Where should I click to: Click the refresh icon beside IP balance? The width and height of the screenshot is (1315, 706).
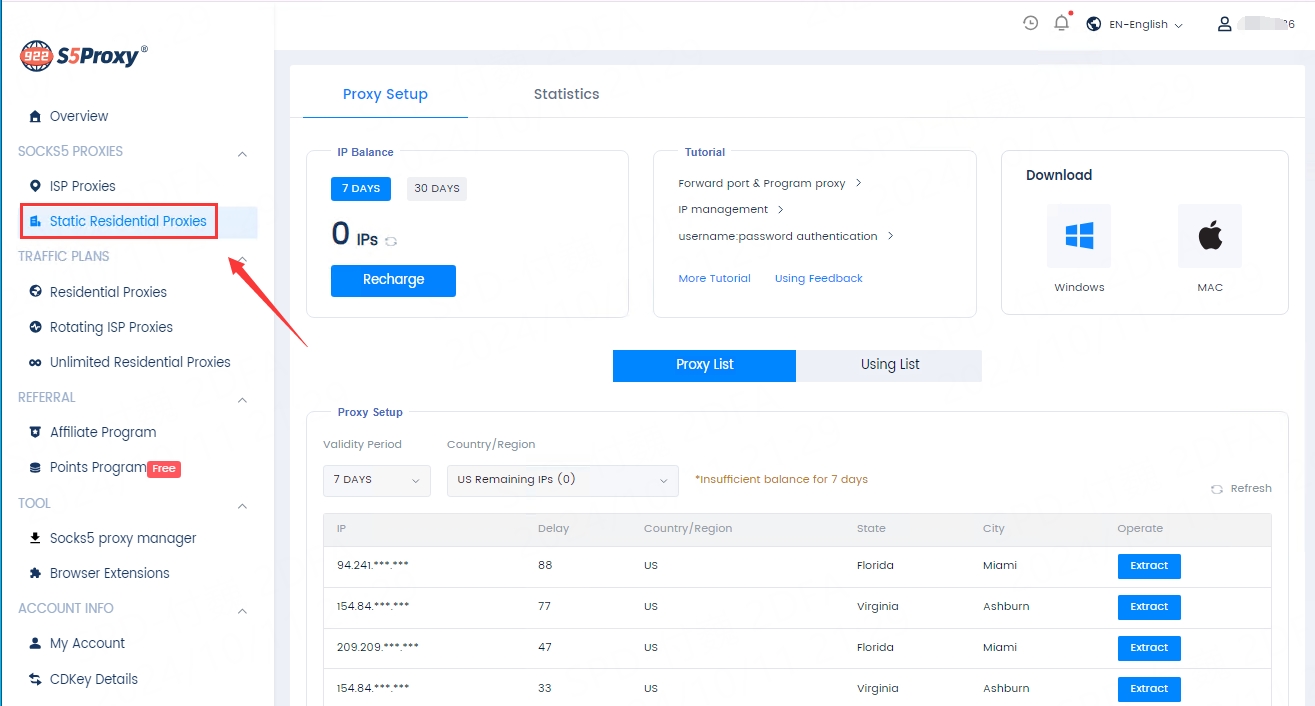[x=391, y=241]
